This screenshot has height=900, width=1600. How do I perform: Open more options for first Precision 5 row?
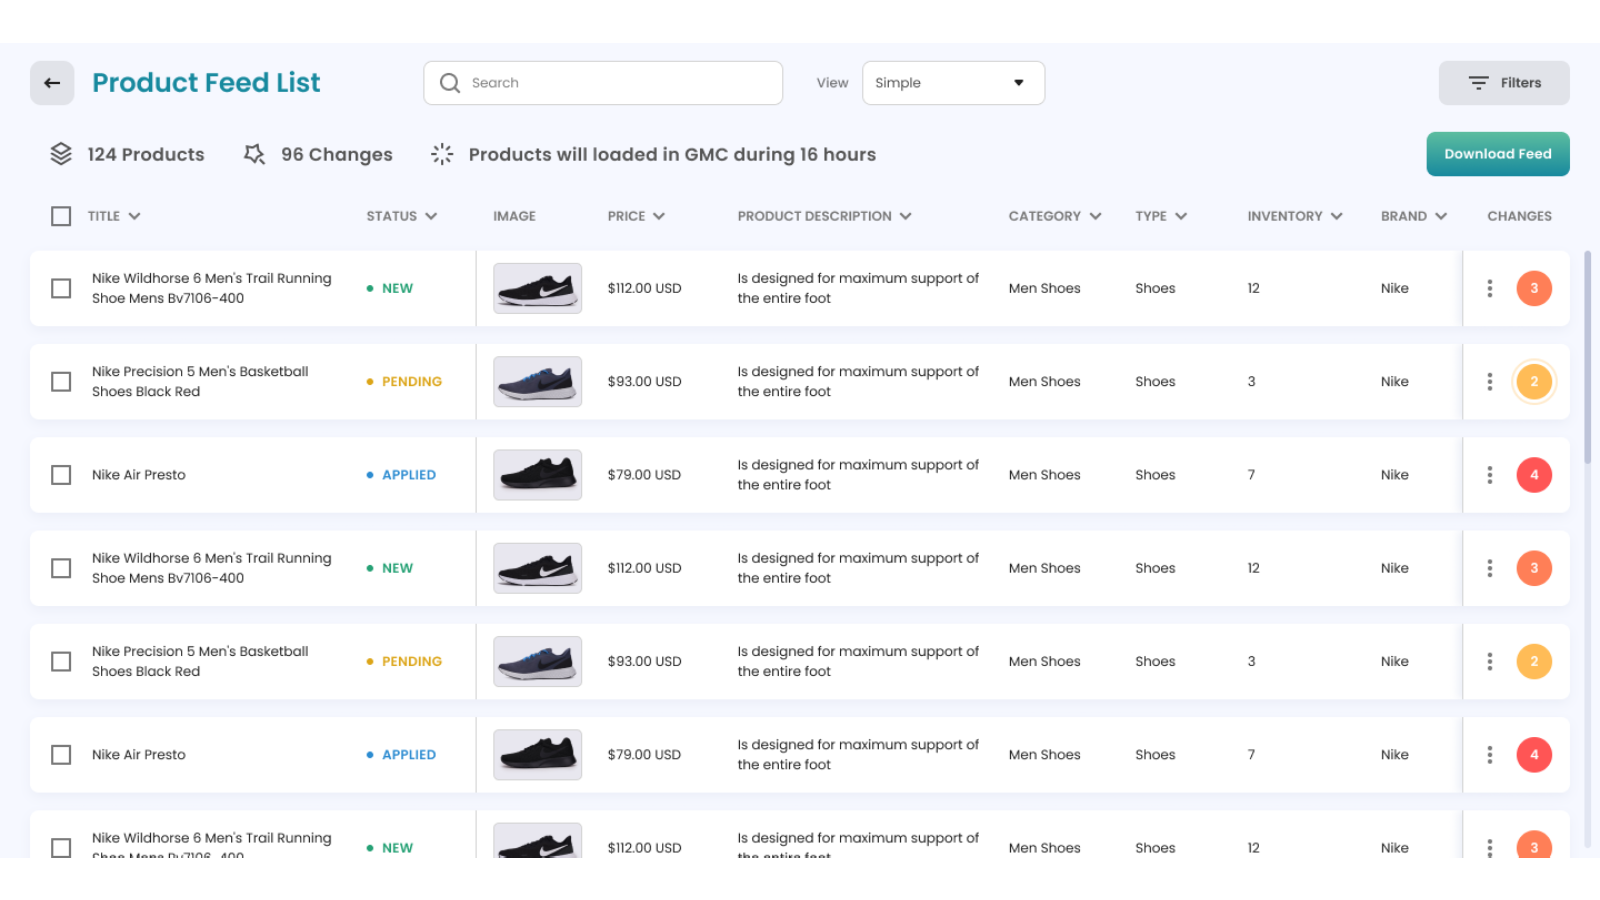point(1490,381)
